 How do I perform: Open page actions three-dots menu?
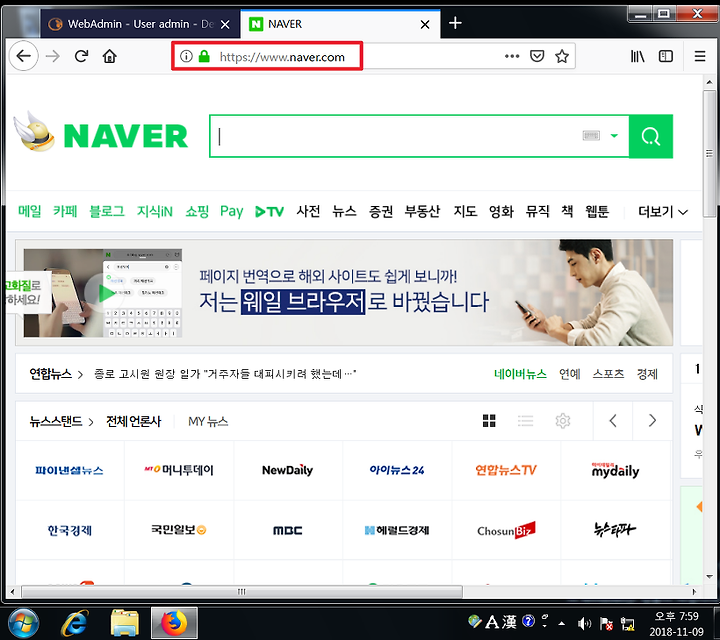[x=512, y=56]
